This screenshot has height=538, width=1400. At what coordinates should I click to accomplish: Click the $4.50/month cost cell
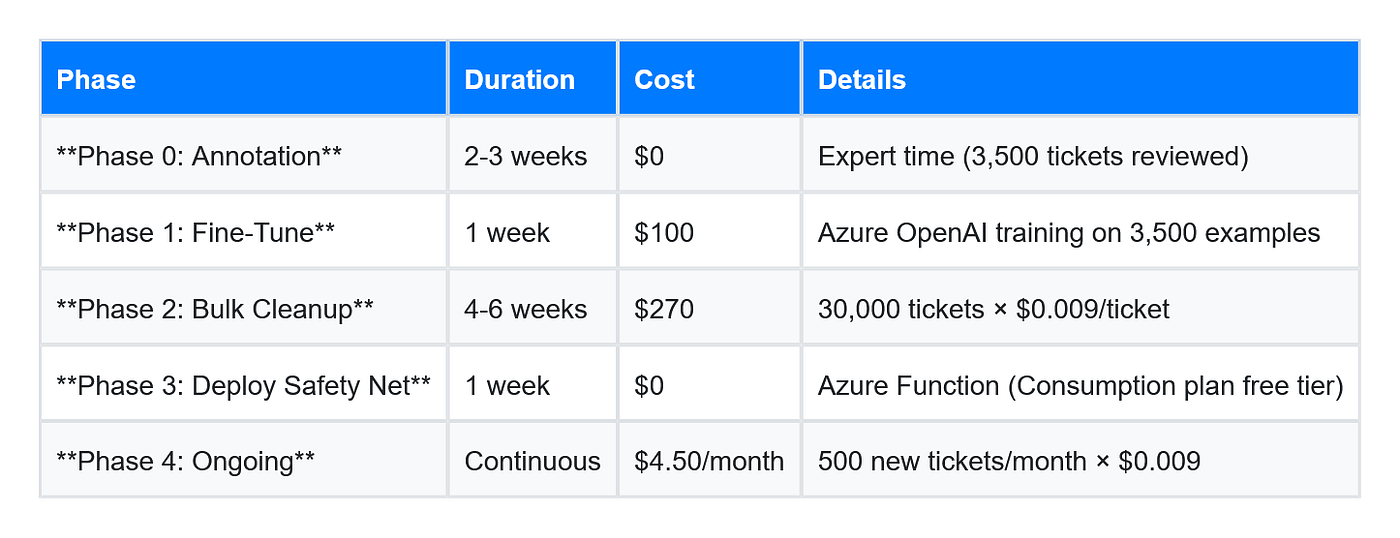[x=710, y=460]
